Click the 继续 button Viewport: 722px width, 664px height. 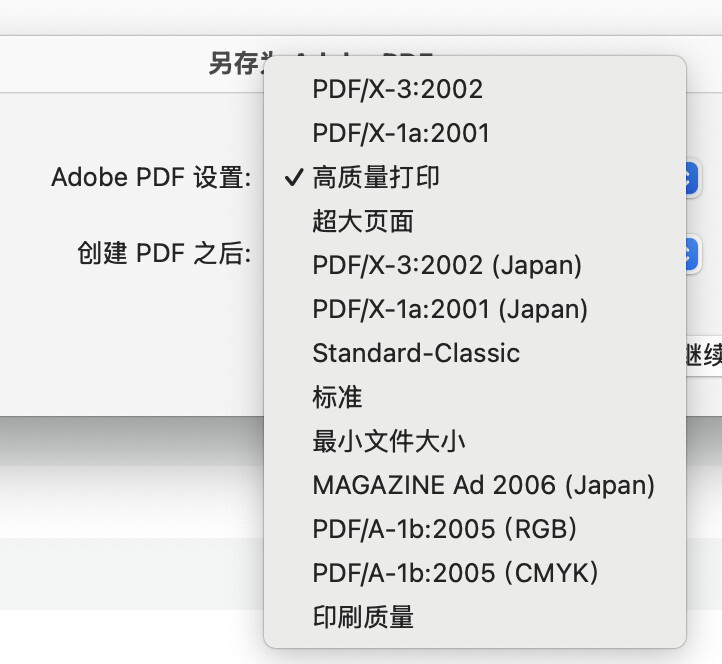pos(704,354)
